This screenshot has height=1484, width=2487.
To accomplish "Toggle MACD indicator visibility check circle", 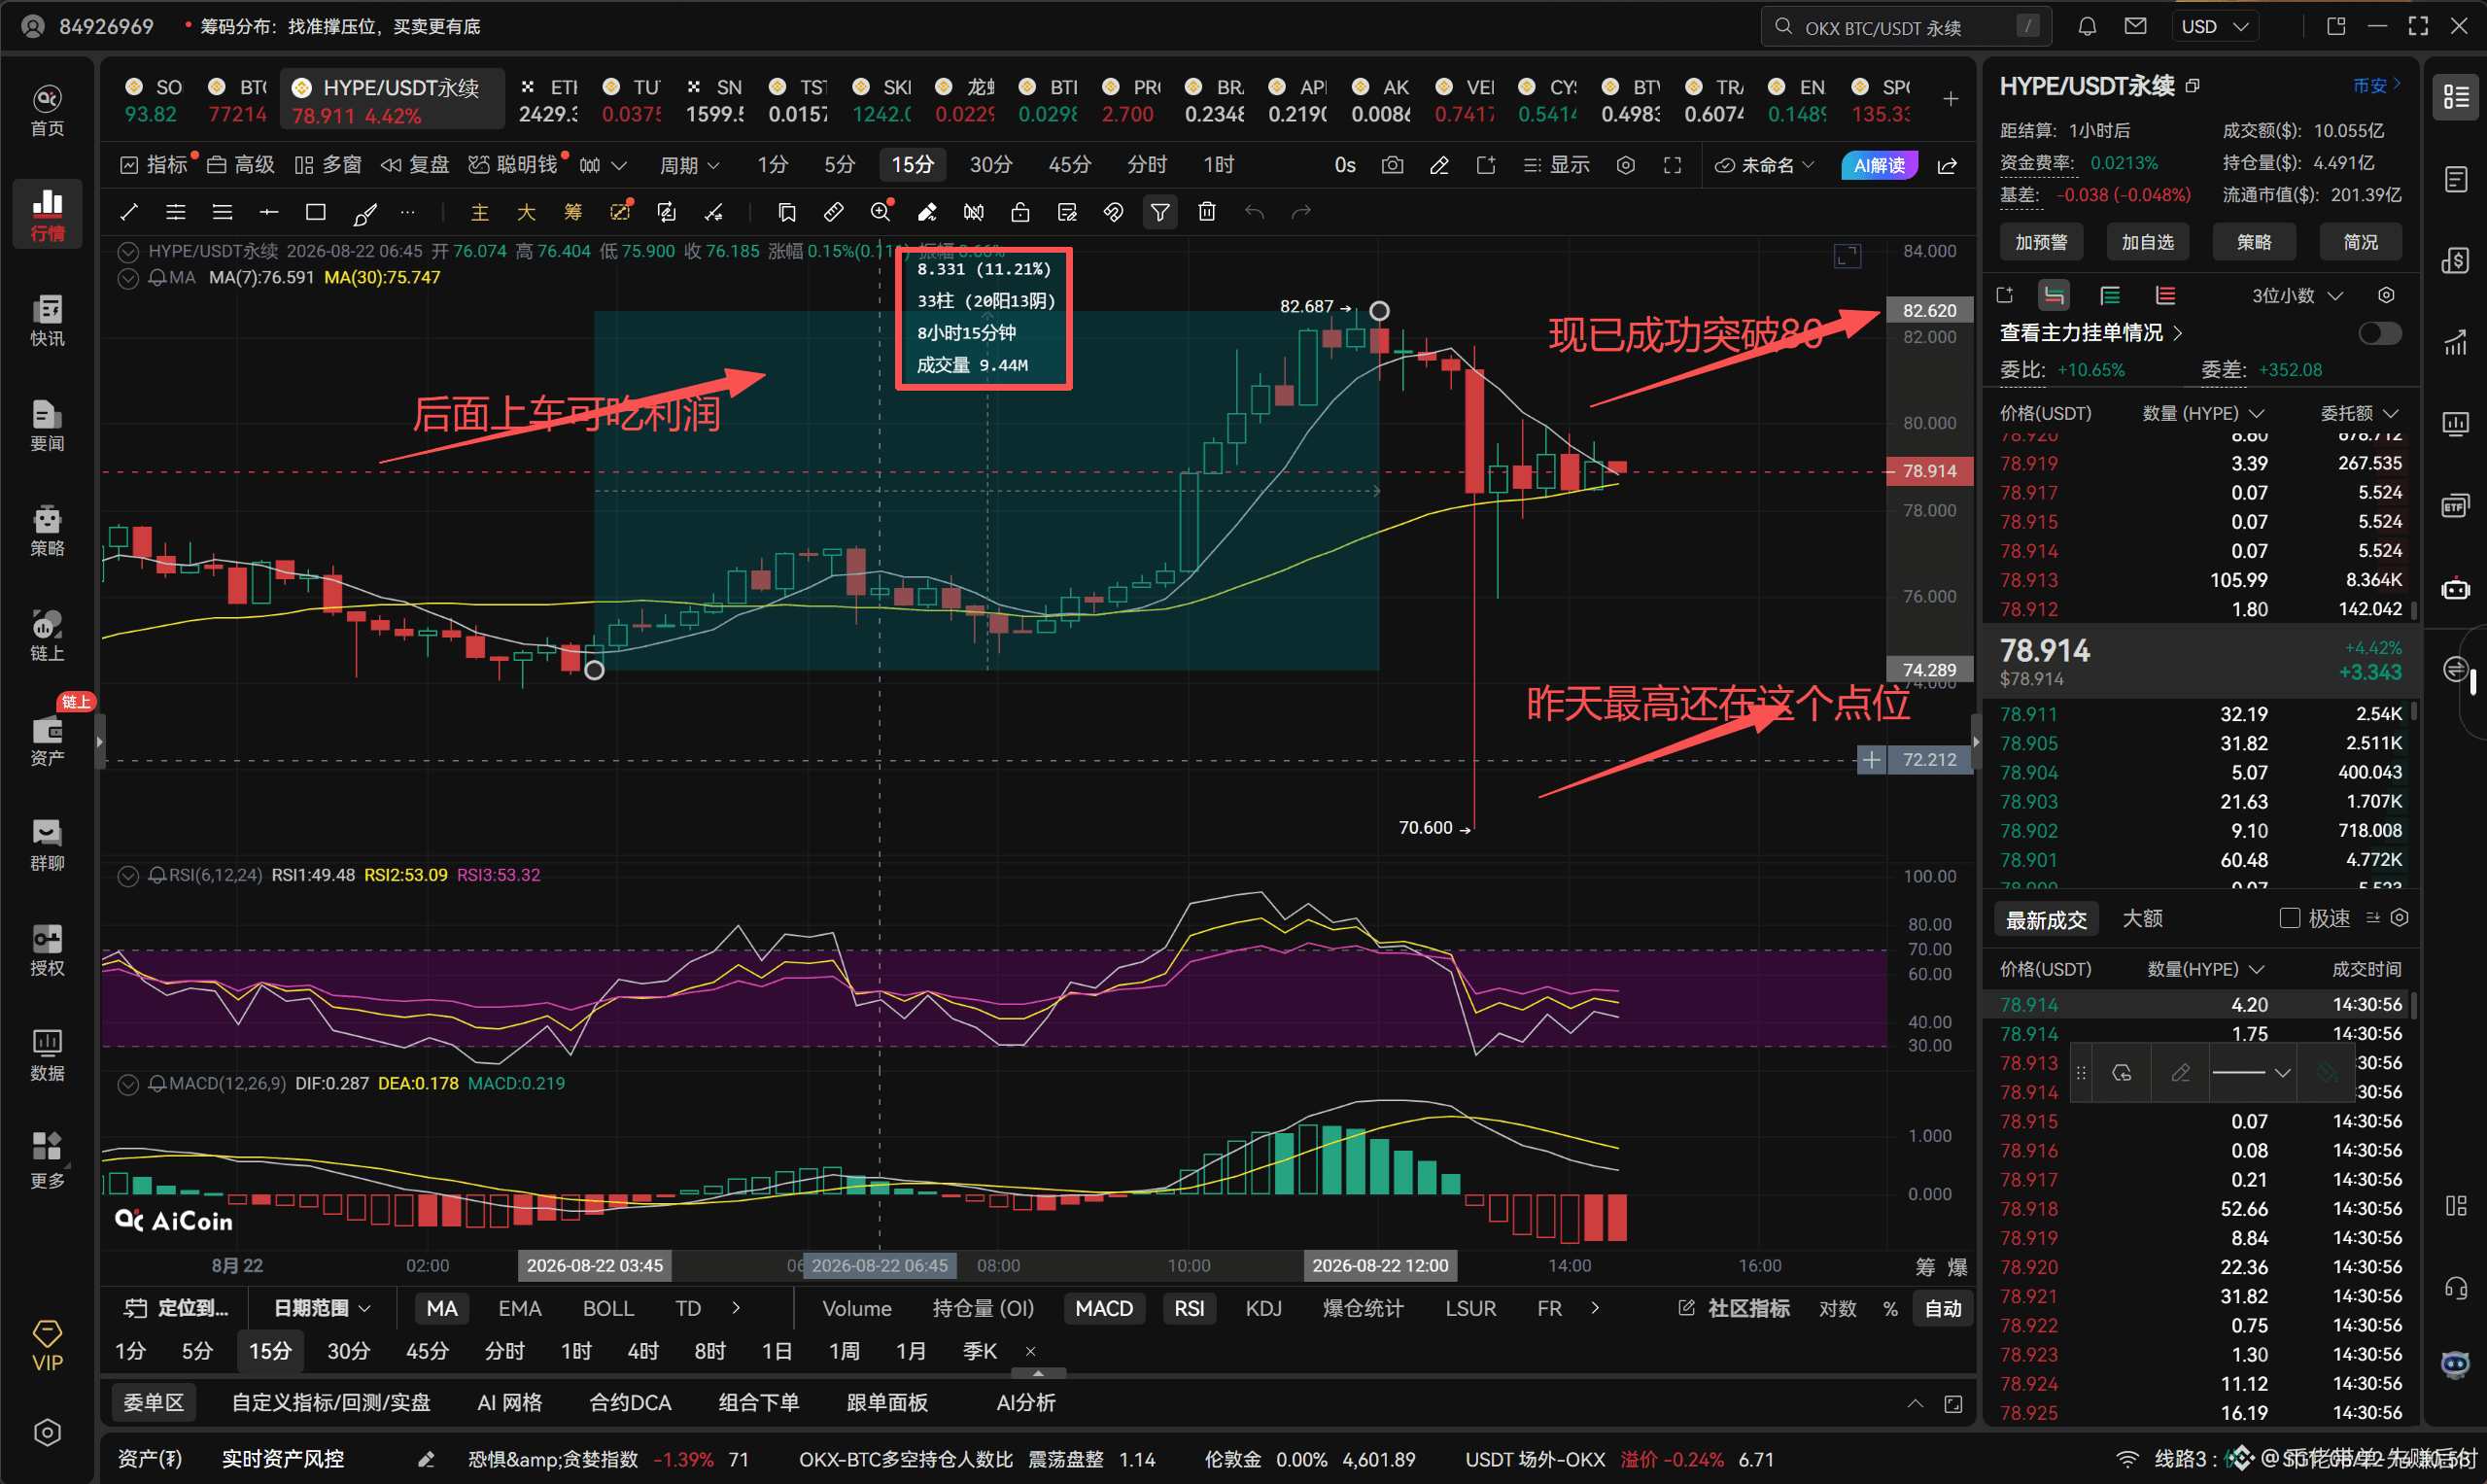I will [128, 1084].
